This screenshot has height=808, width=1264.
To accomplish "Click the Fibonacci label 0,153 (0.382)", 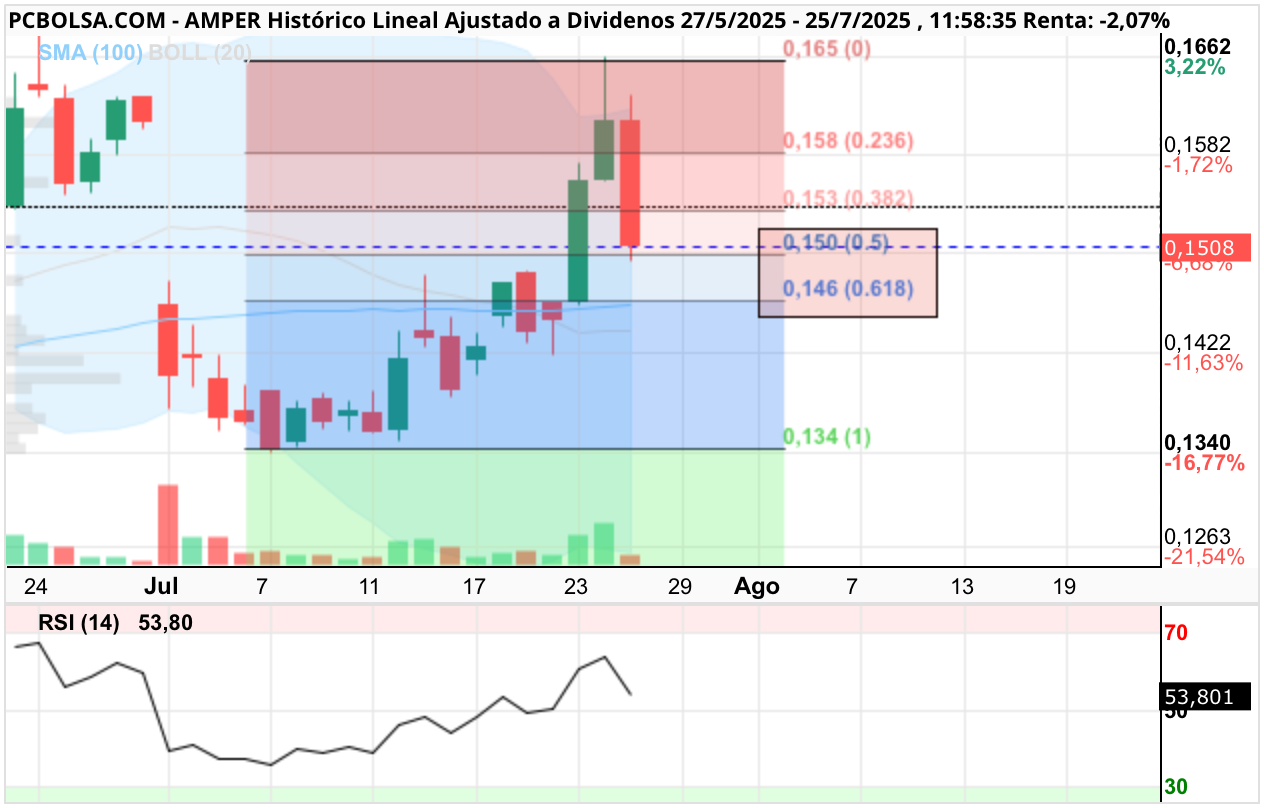I will coord(849,198).
